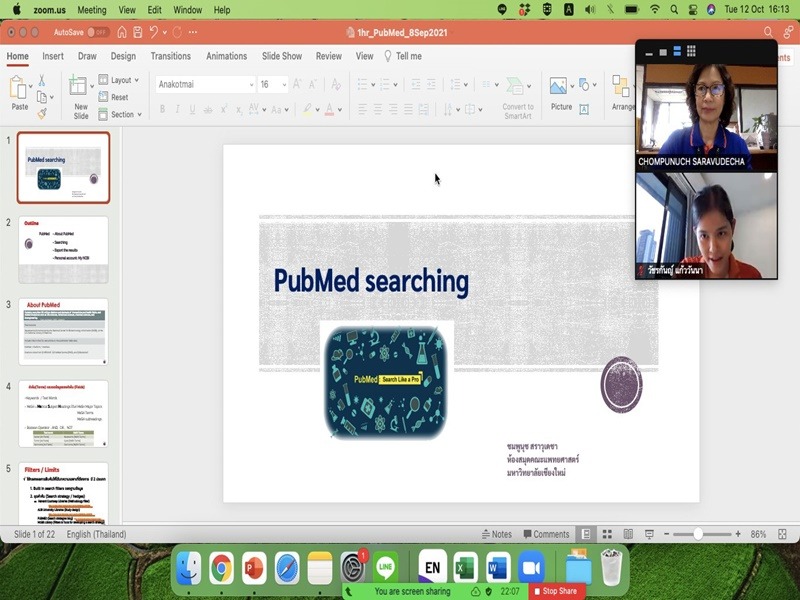The image size is (800, 600).
Task: Click the Stop Share button
Action: 554,591
